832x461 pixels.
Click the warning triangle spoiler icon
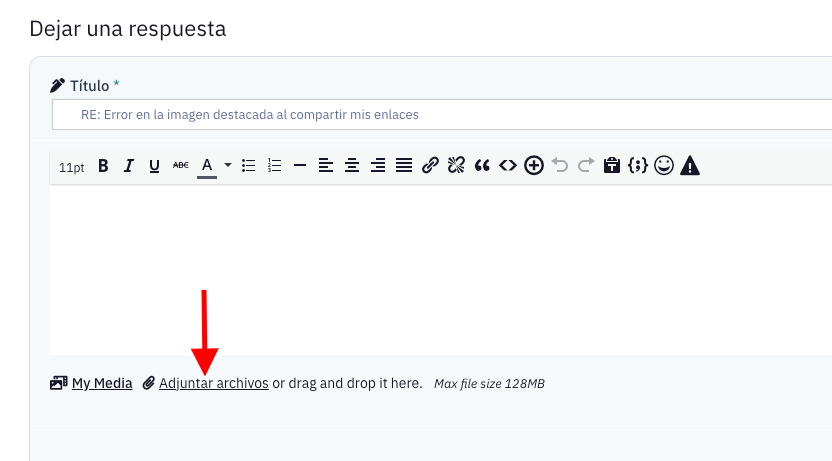click(x=690, y=166)
